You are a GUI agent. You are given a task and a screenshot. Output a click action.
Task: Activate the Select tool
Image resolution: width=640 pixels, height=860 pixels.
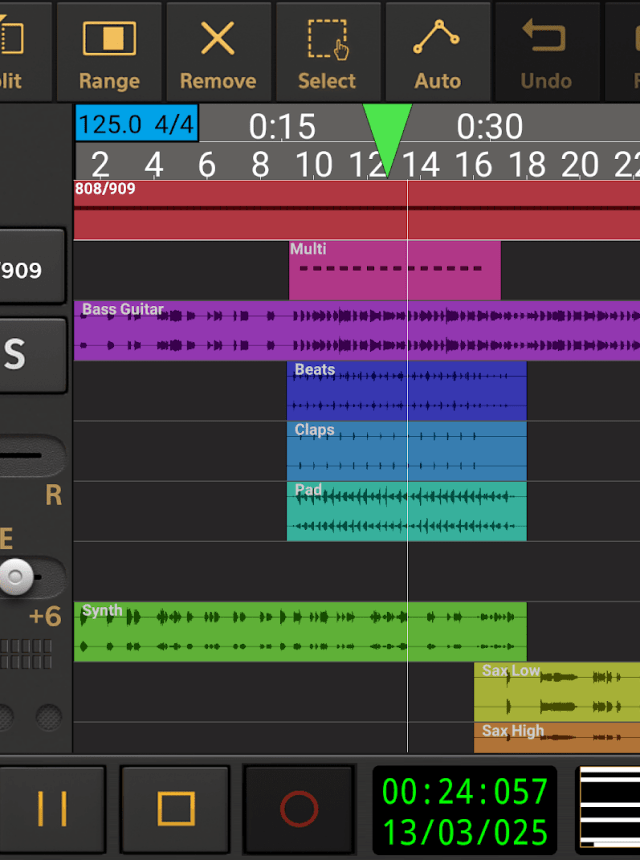click(327, 51)
